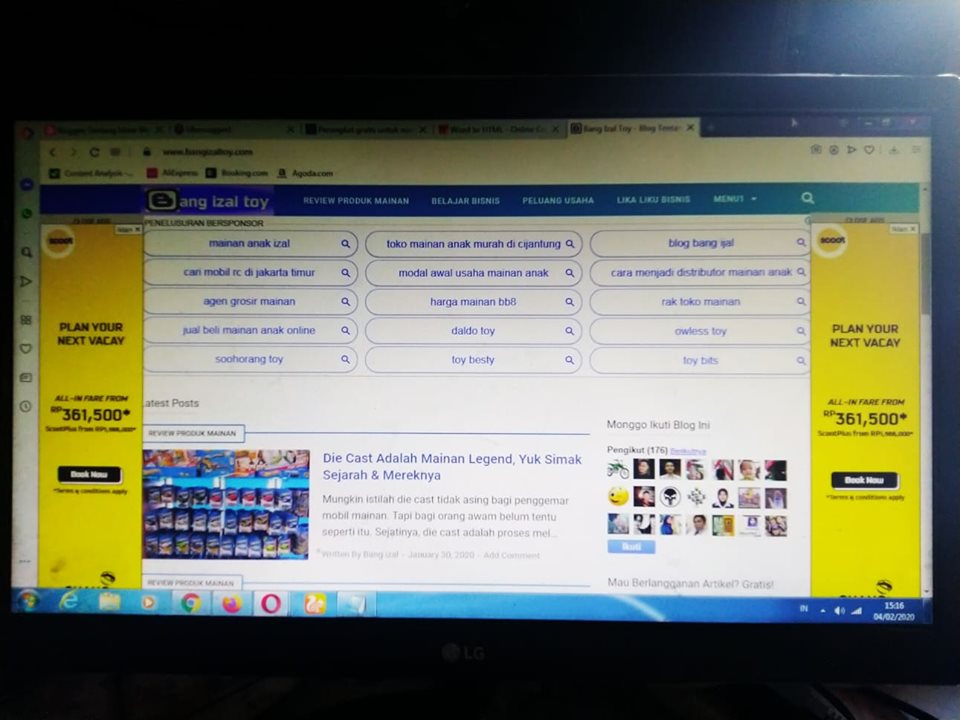Launch Opera from the taskbar
The width and height of the screenshot is (960, 720).
271,604
